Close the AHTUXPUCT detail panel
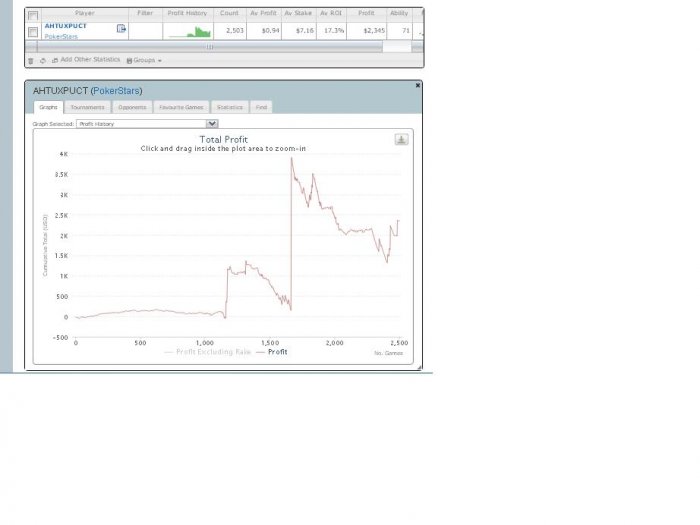The width and height of the screenshot is (700, 525). click(418, 85)
